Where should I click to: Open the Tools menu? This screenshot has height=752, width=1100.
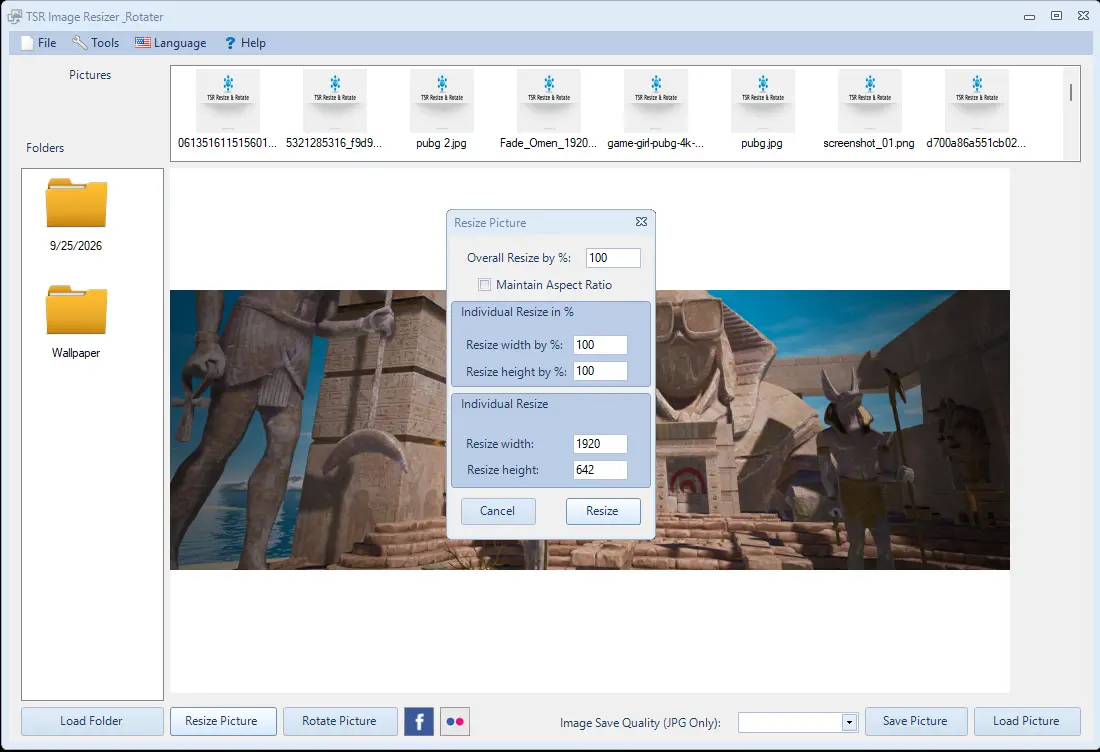95,43
